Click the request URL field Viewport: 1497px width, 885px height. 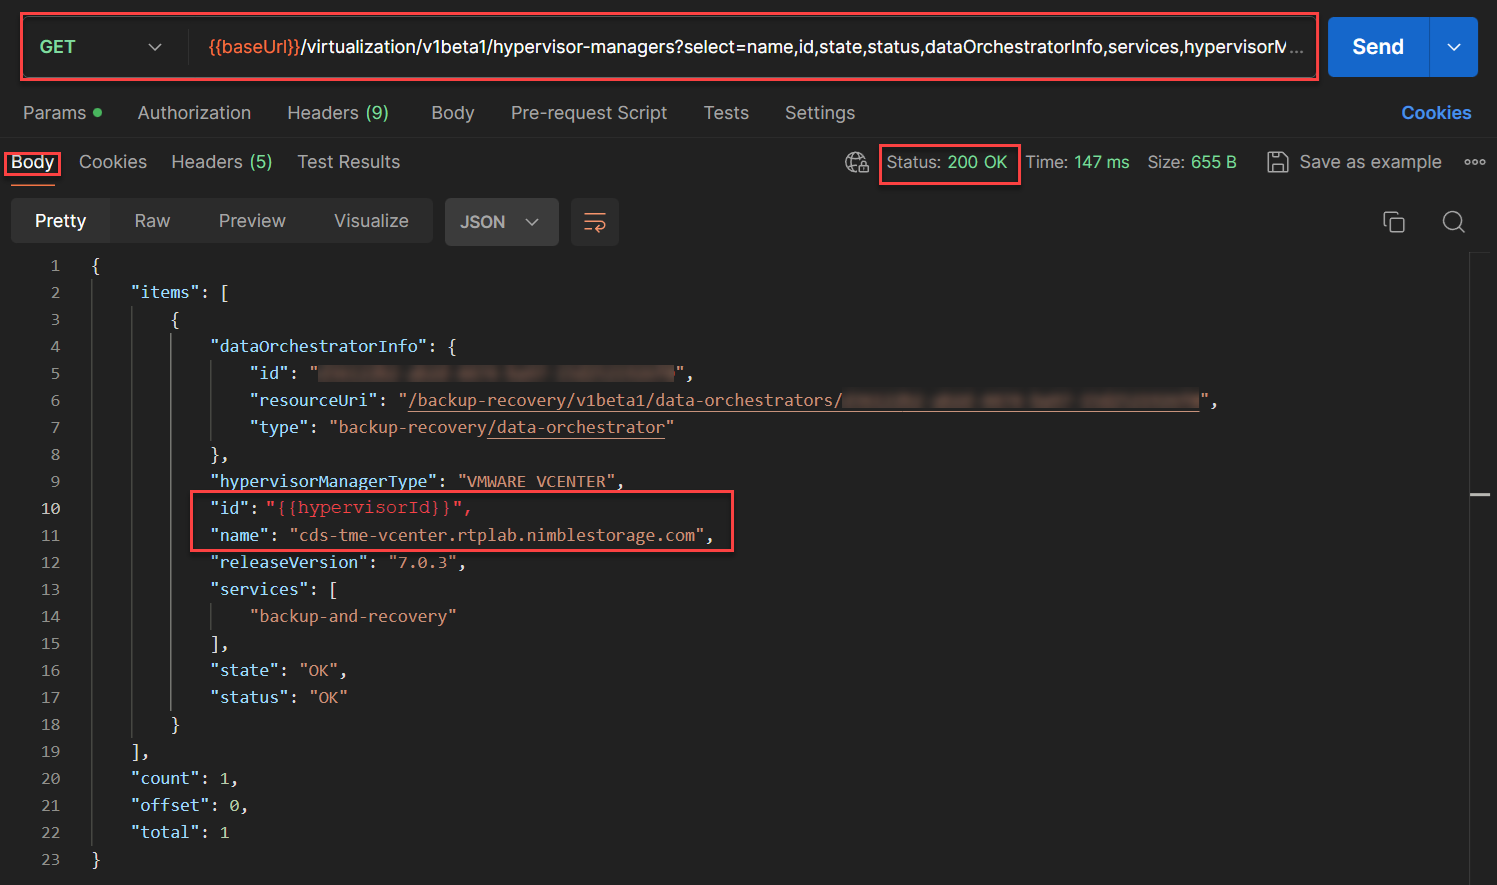pos(755,47)
